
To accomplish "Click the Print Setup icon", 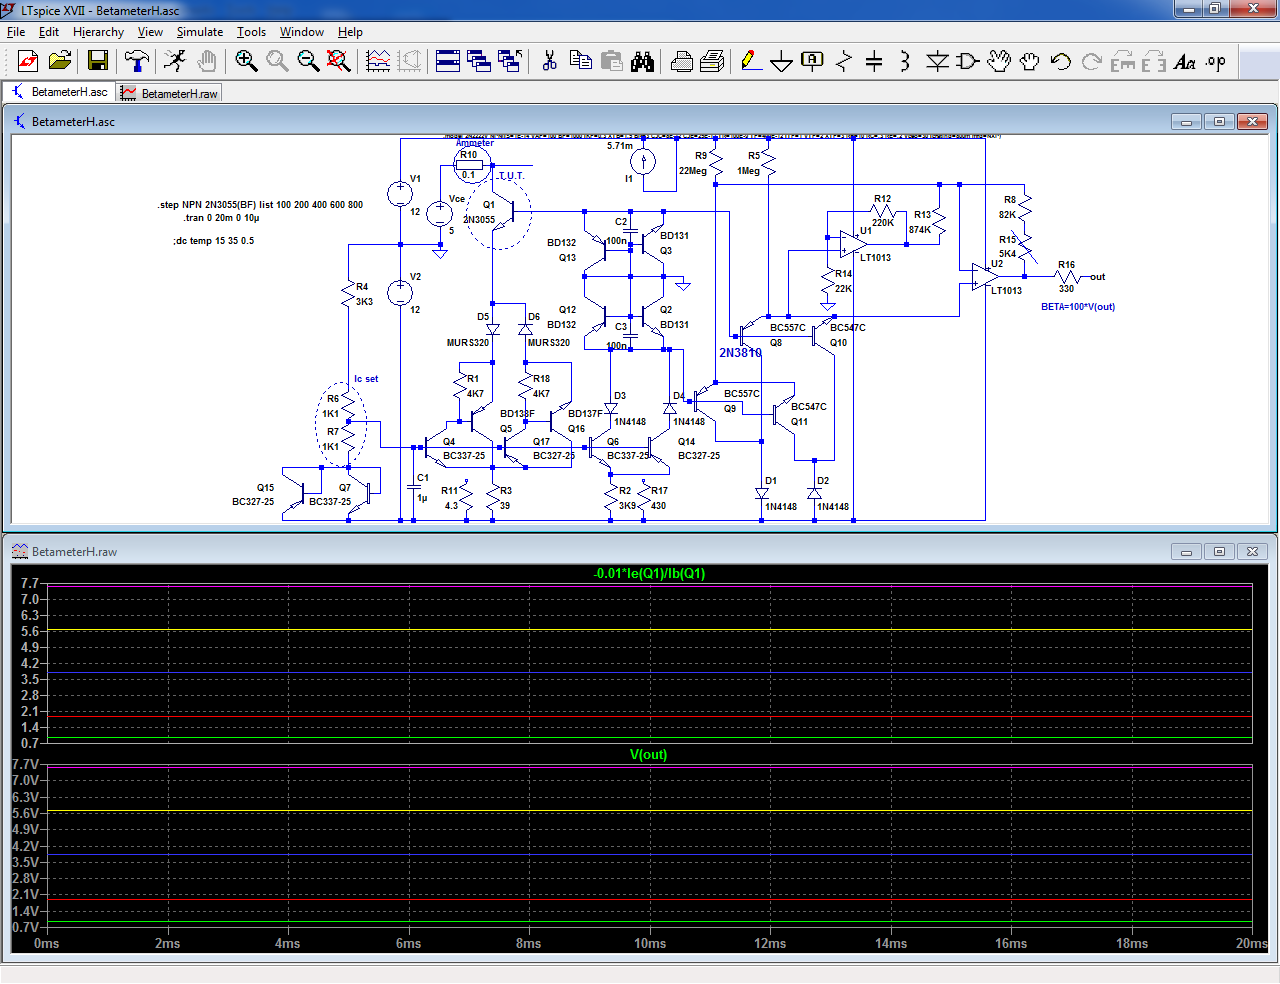I will point(682,62).
